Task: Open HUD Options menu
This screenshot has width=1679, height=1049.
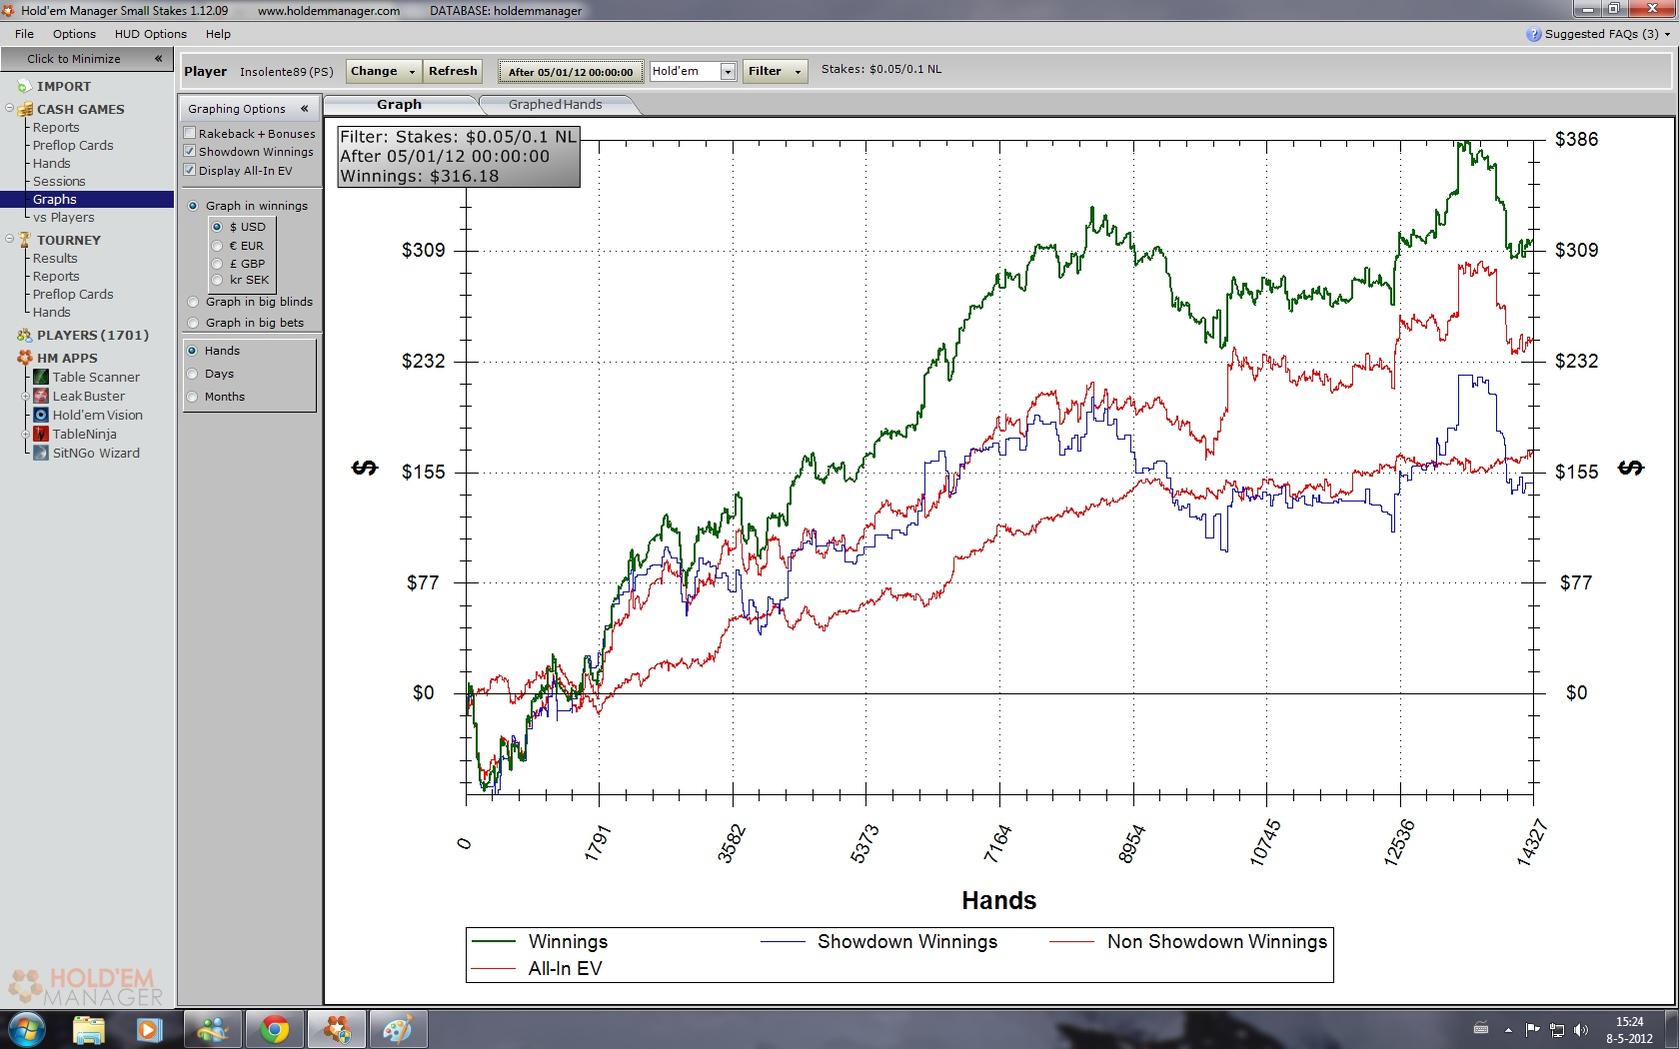Action: tap(151, 34)
